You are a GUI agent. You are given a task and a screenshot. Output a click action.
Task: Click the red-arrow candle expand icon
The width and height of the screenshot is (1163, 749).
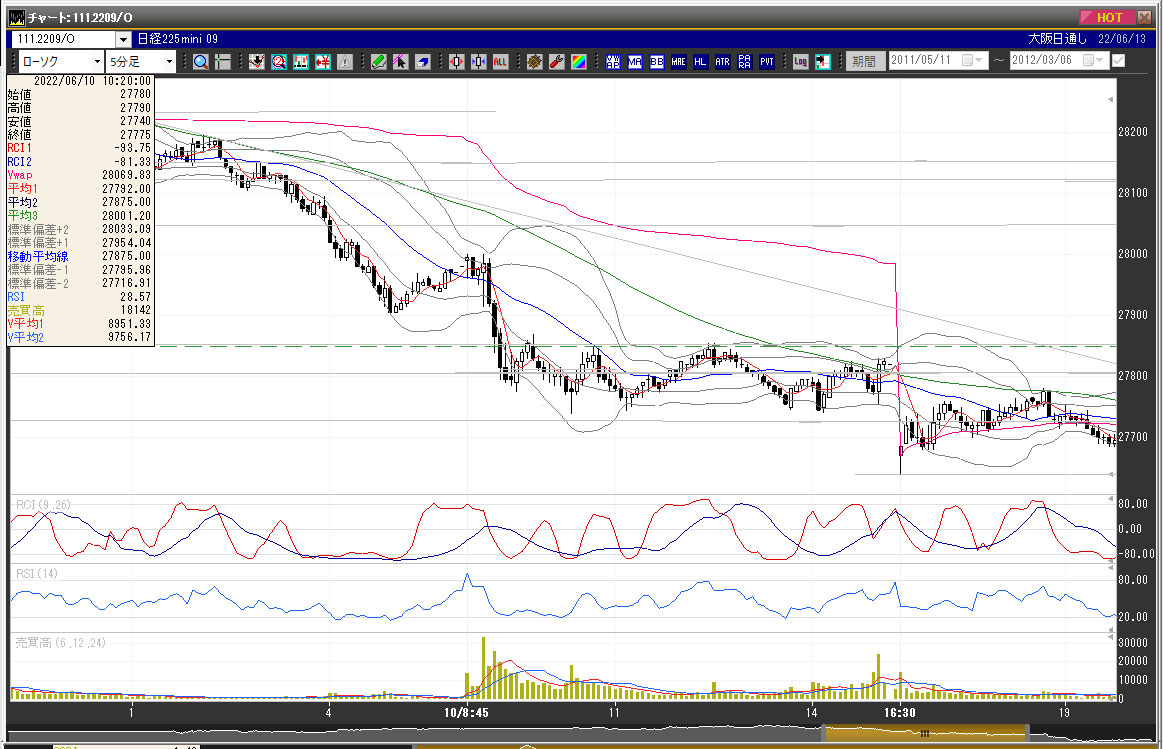pos(456,62)
